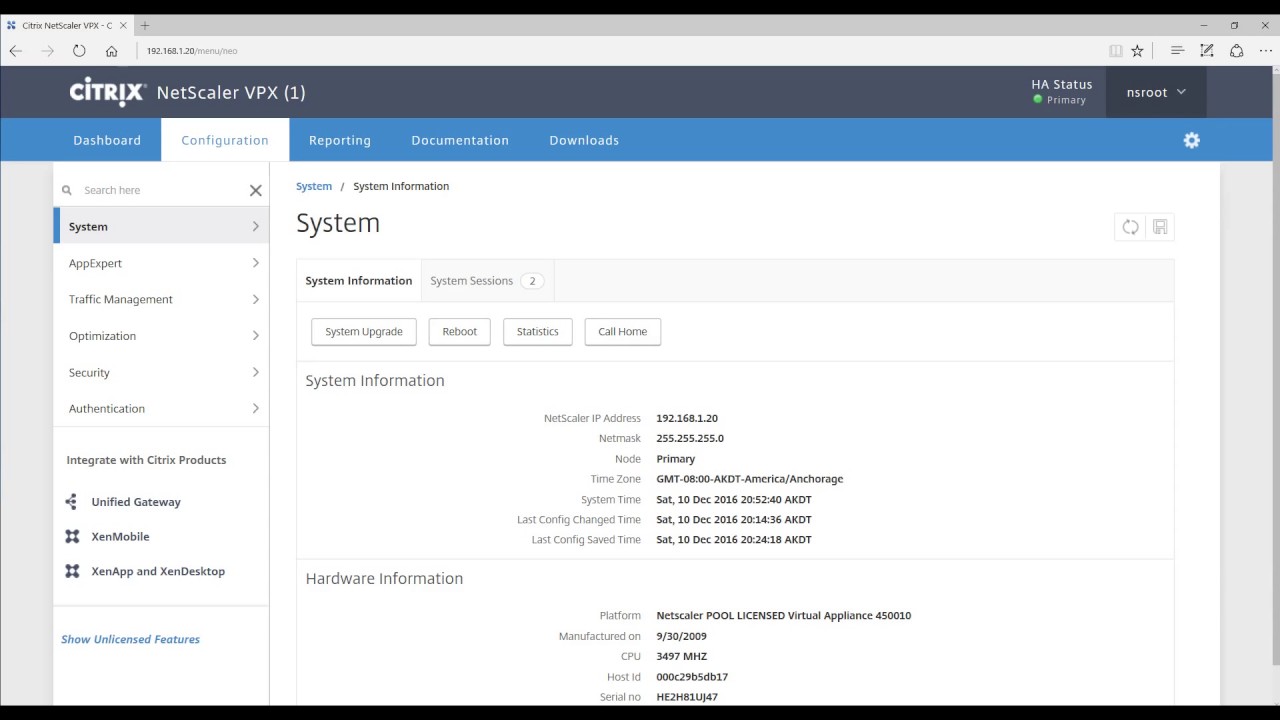
Task: Click the refresh icon beside System heading
Action: tap(1130, 227)
